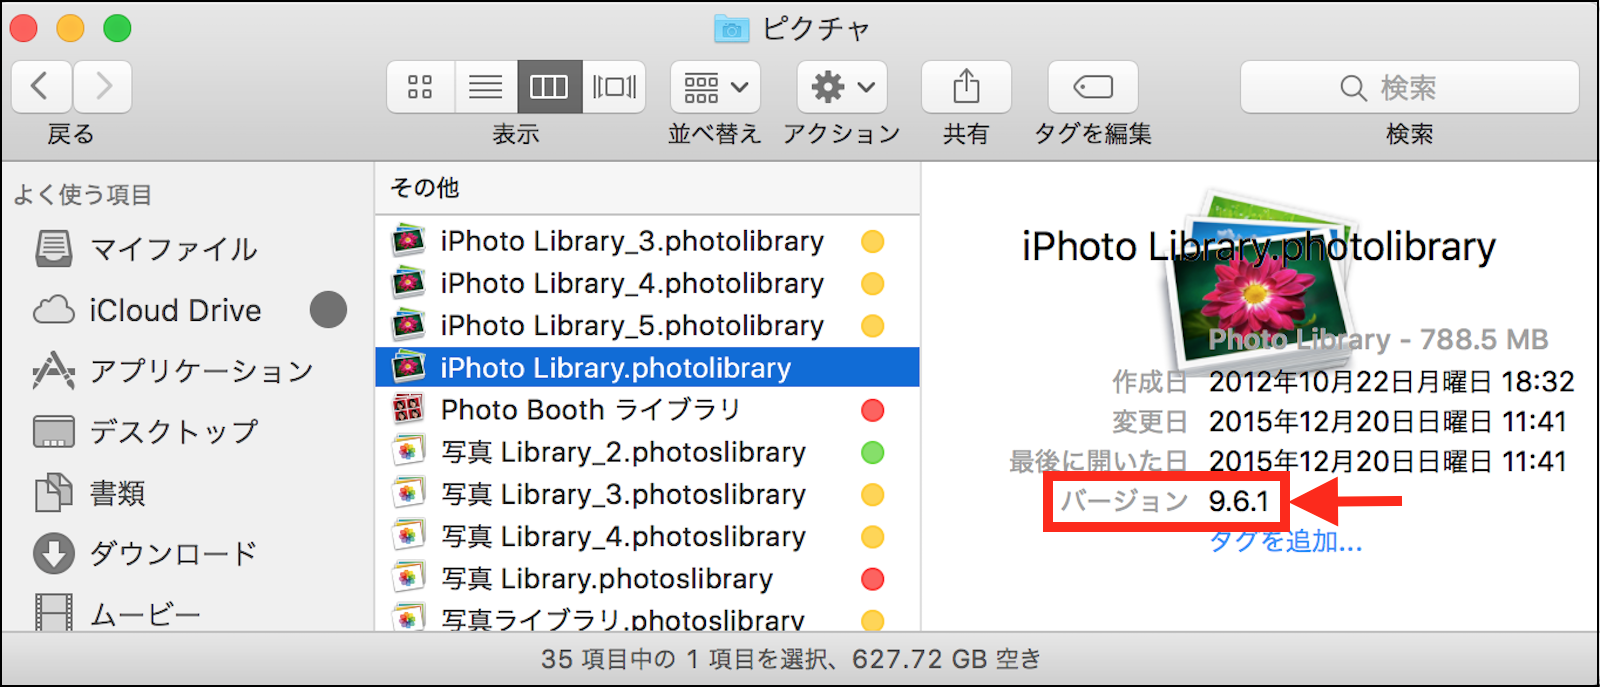This screenshot has height=687, width=1600.
Task: Select iPhoto Library_3.photolibrary
Action: point(647,241)
